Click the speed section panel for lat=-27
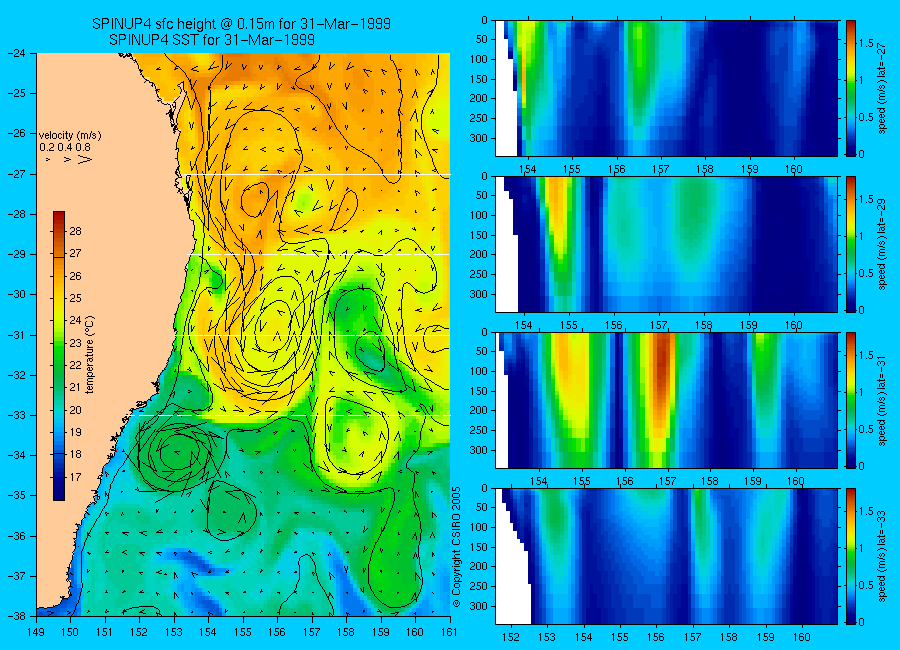This screenshot has height=650, width=900. click(x=666, y=88)
